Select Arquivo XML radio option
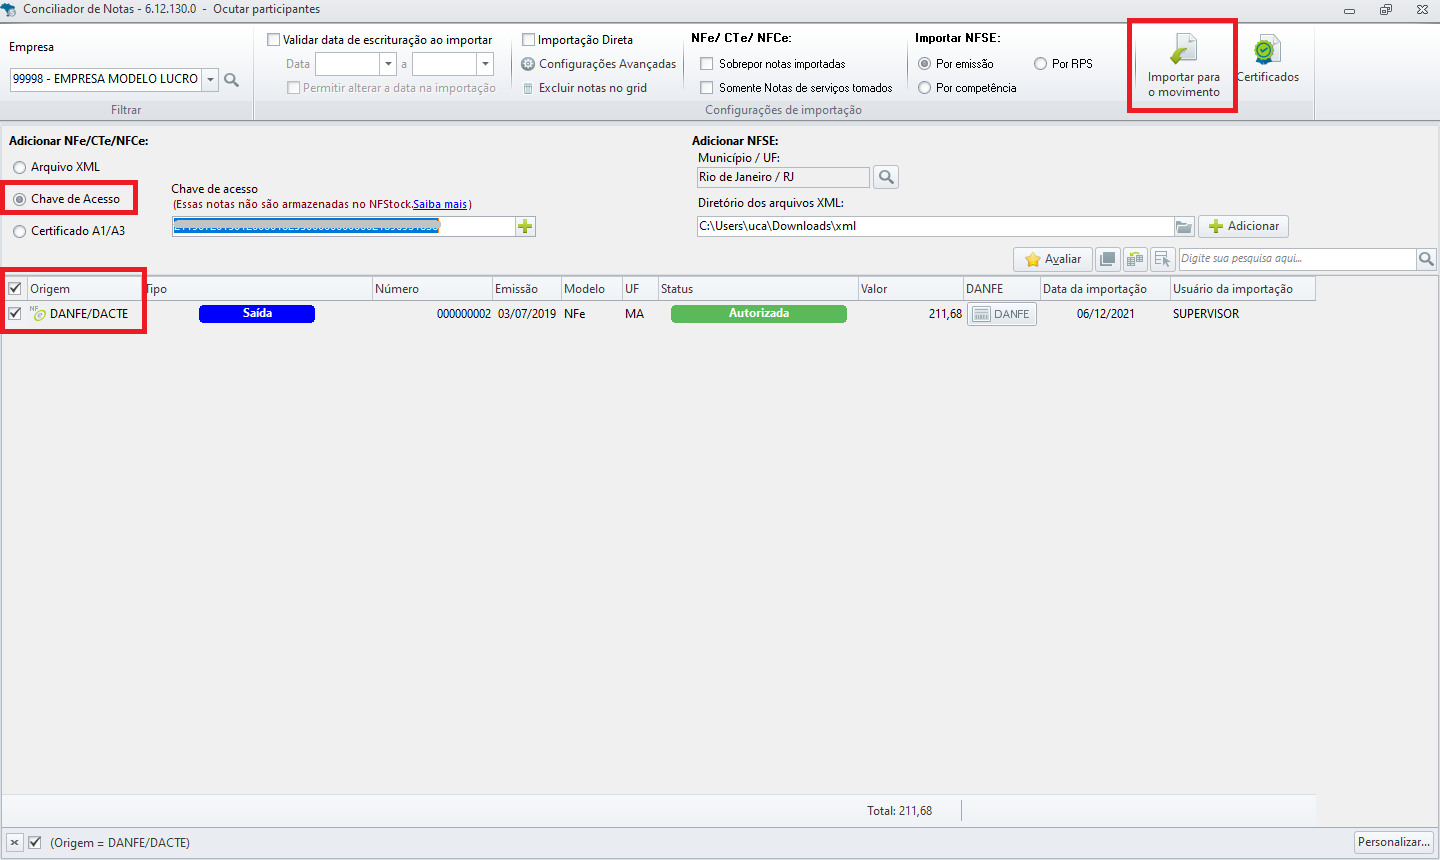The height and width of the screenshot is (860, 1440). click(20, 167)
